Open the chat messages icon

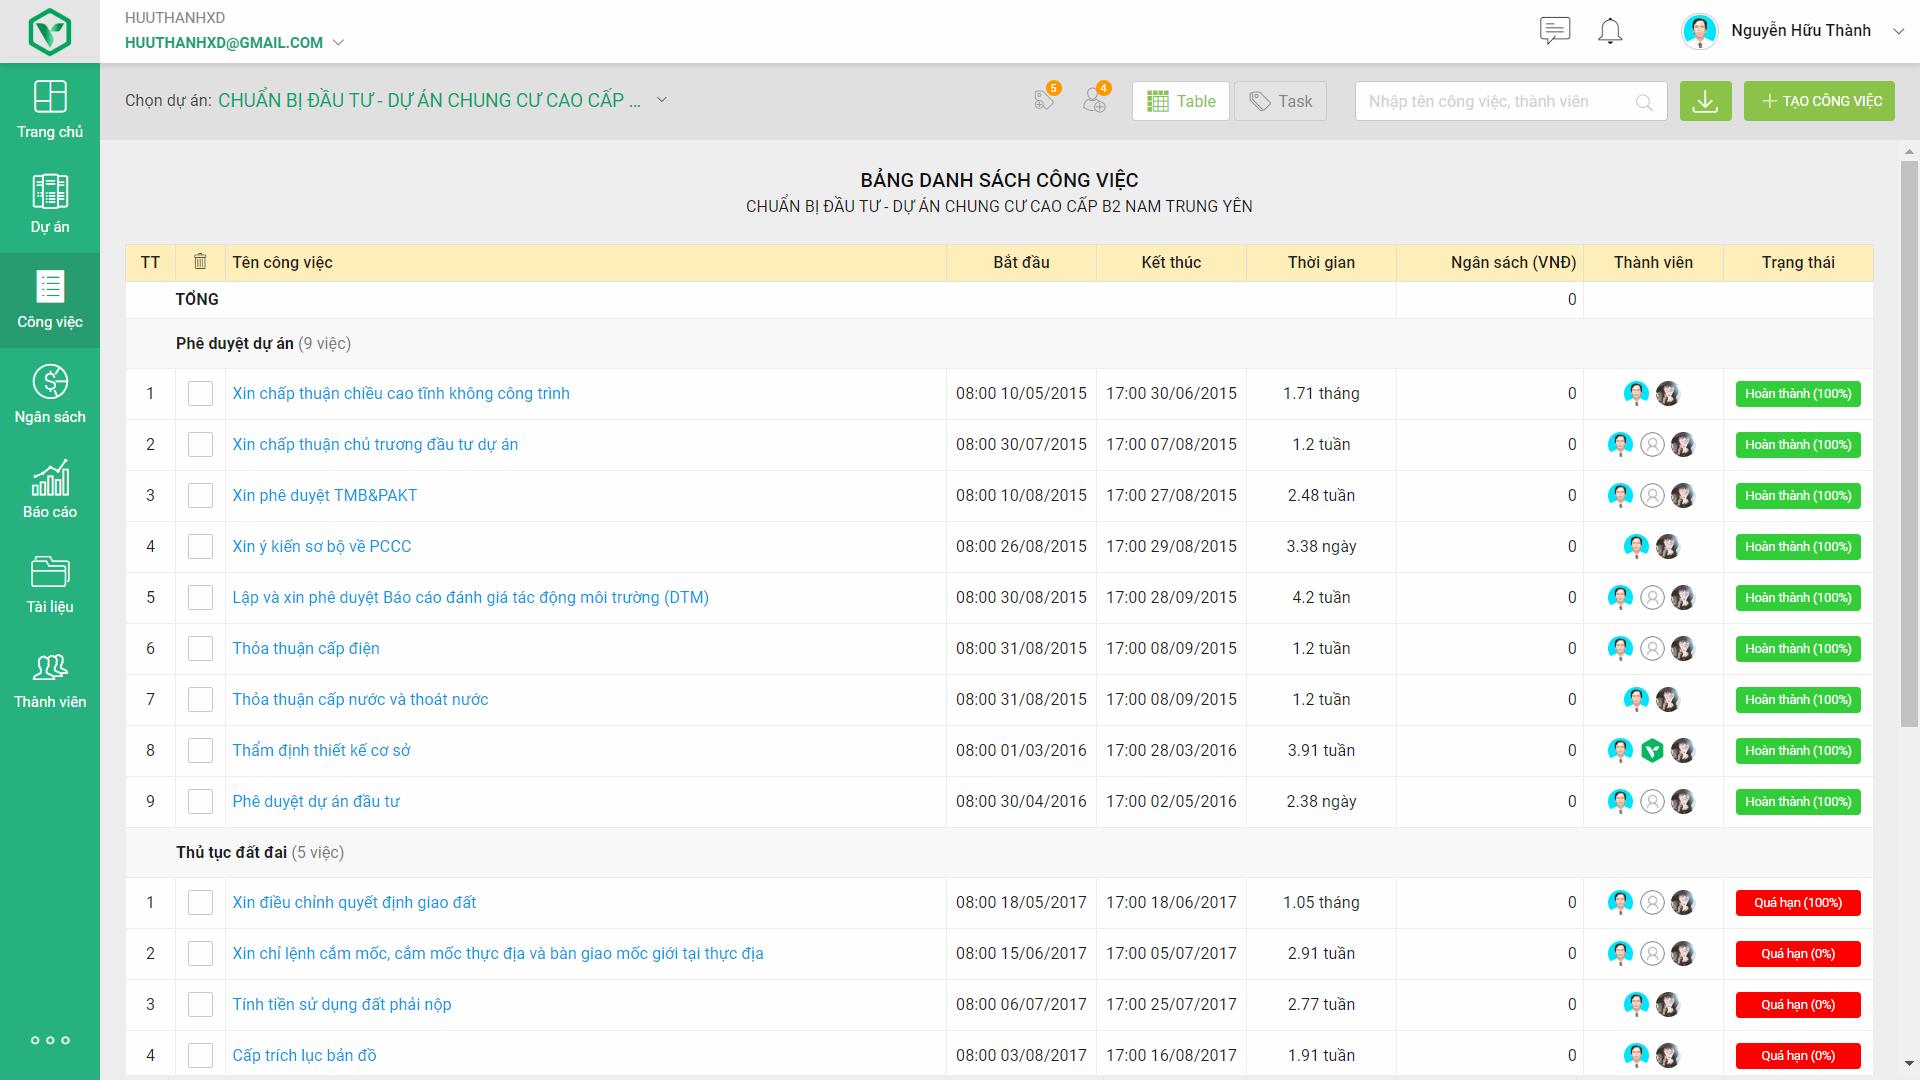pos(1555,31)
